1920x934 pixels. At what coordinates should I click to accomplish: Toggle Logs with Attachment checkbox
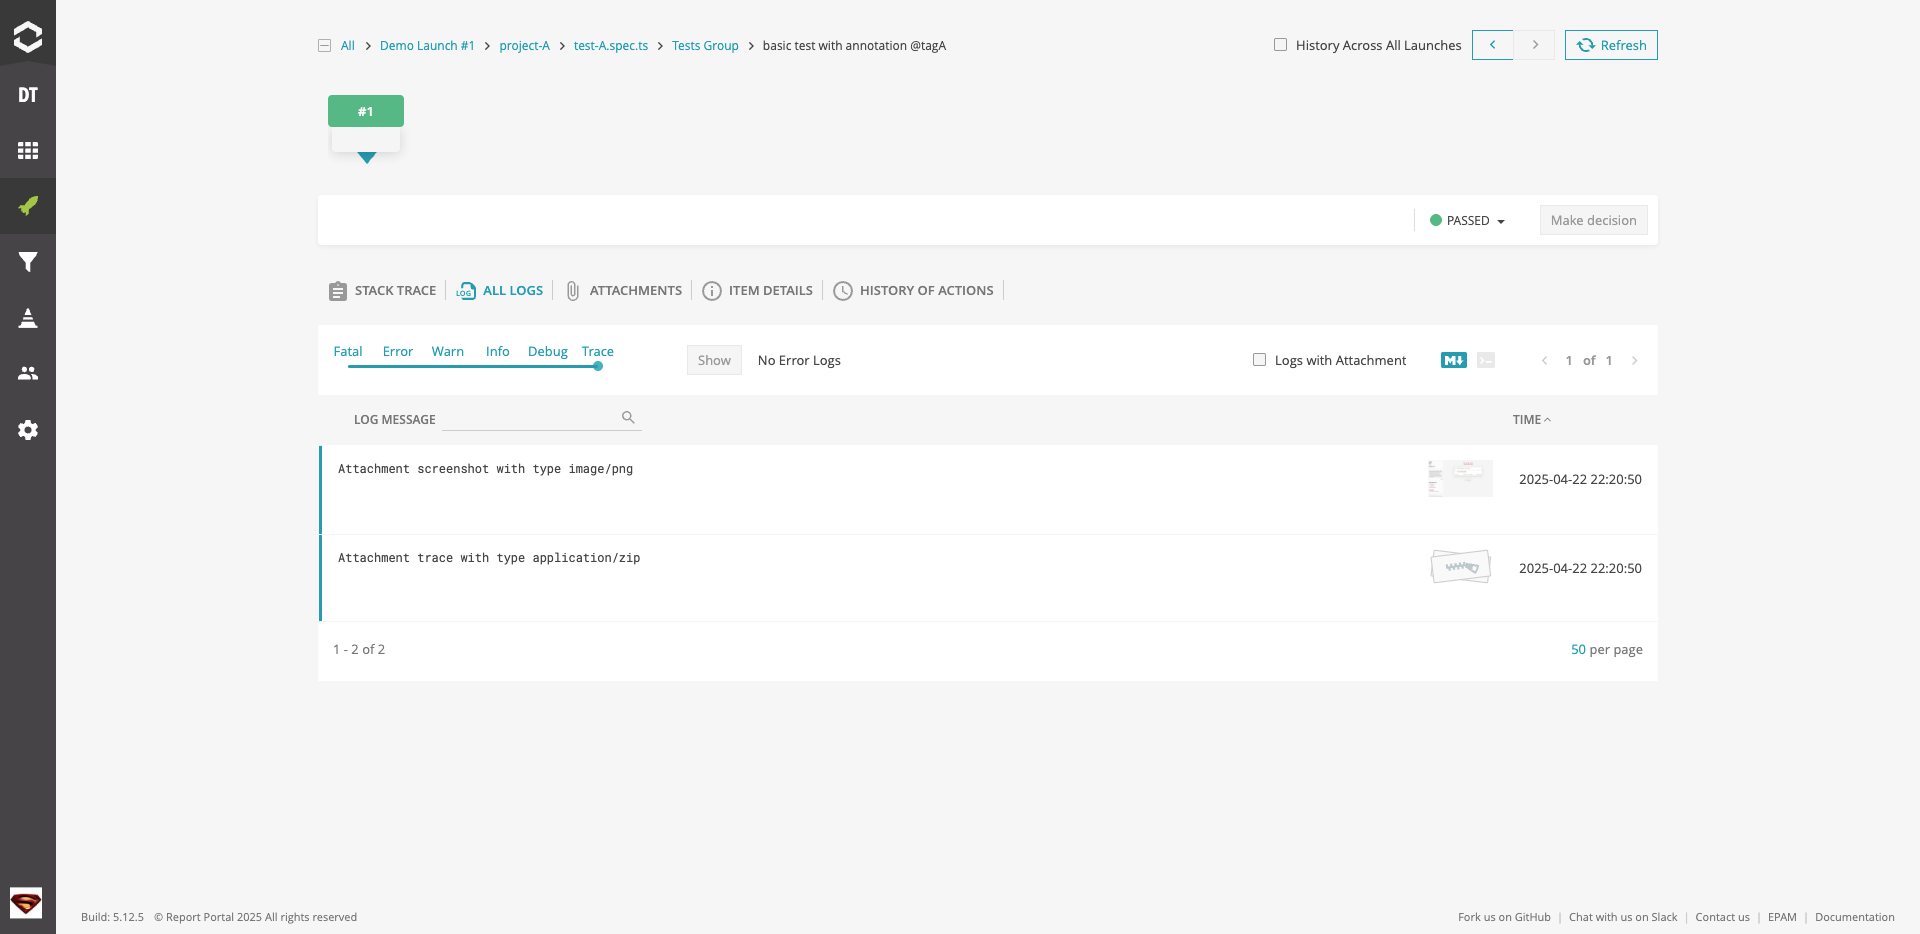tap(1259, 360)
